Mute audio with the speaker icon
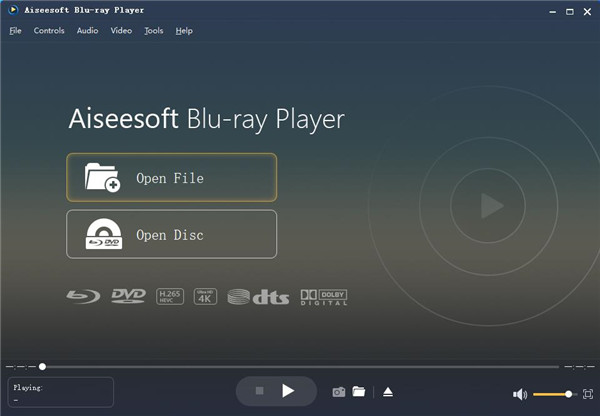The width and height of the screenshot is (600, 416). (x=520, y=394)
